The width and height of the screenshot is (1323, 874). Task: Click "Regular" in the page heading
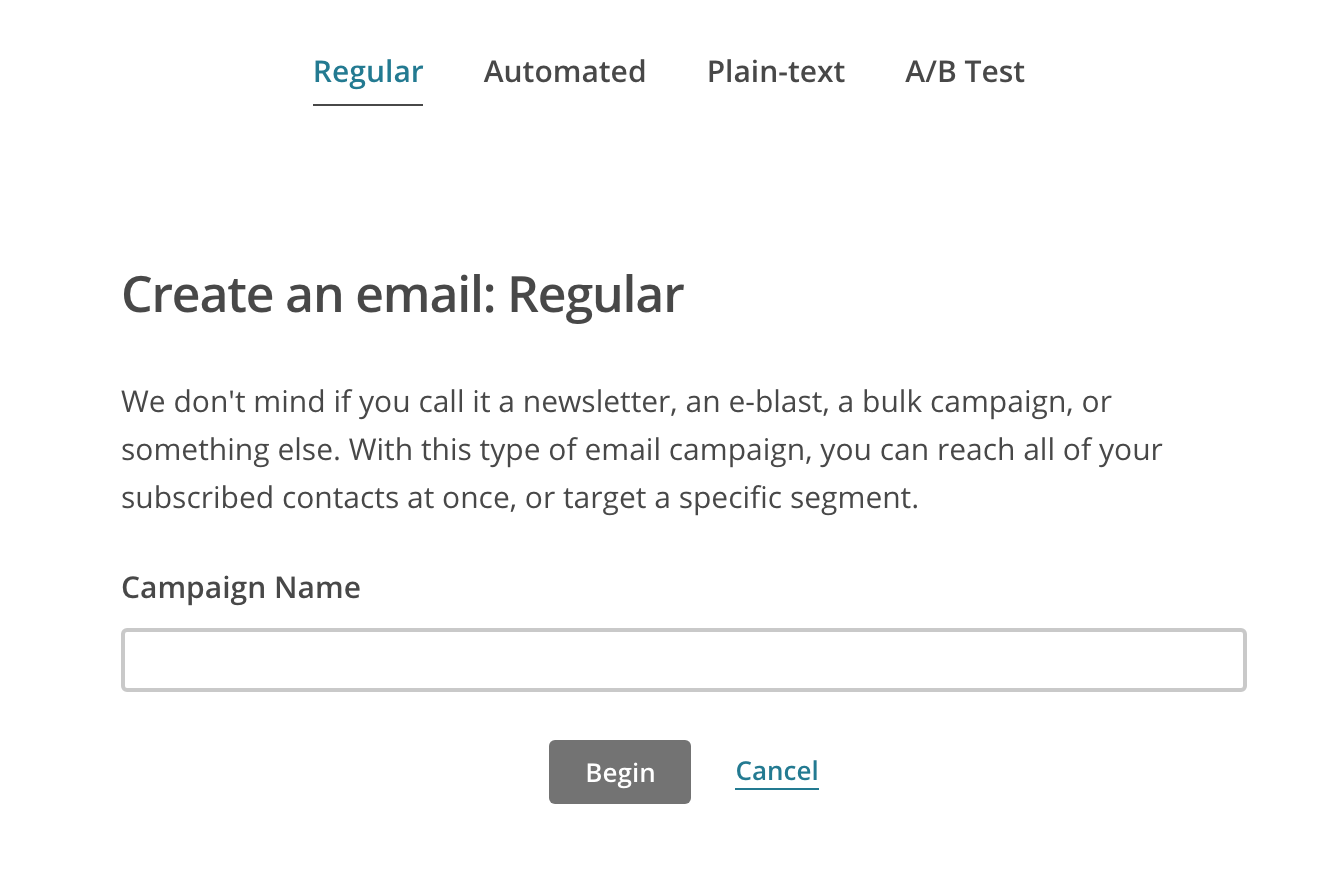(x=595, y=295)
